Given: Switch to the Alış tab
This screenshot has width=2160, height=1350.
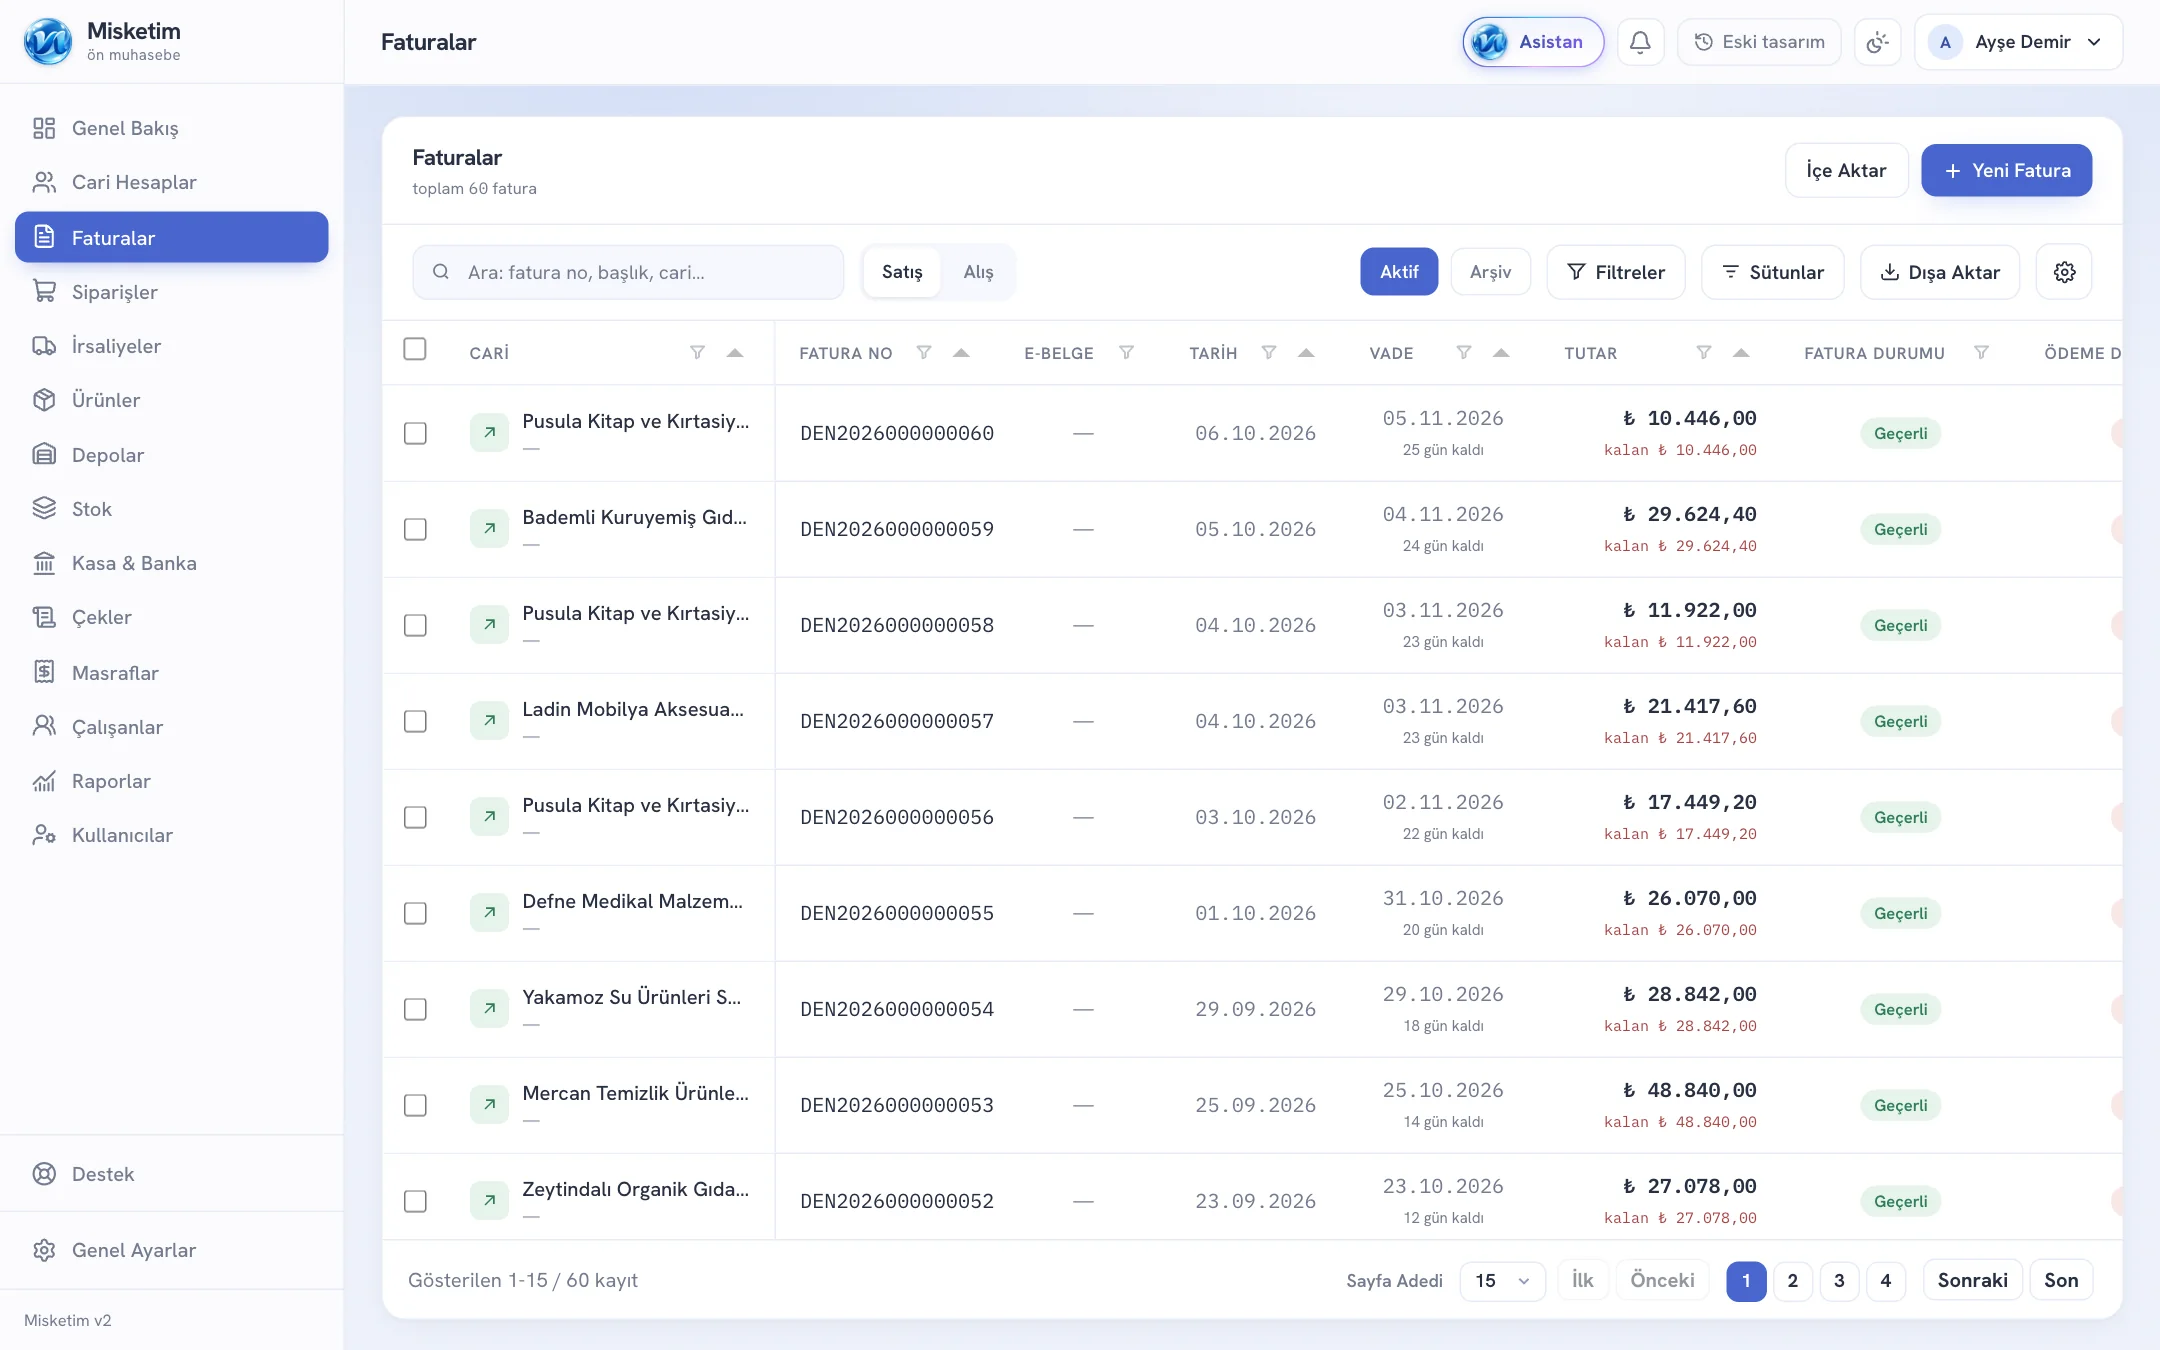Looking at the screenshot, I should [x=978, y=272].
